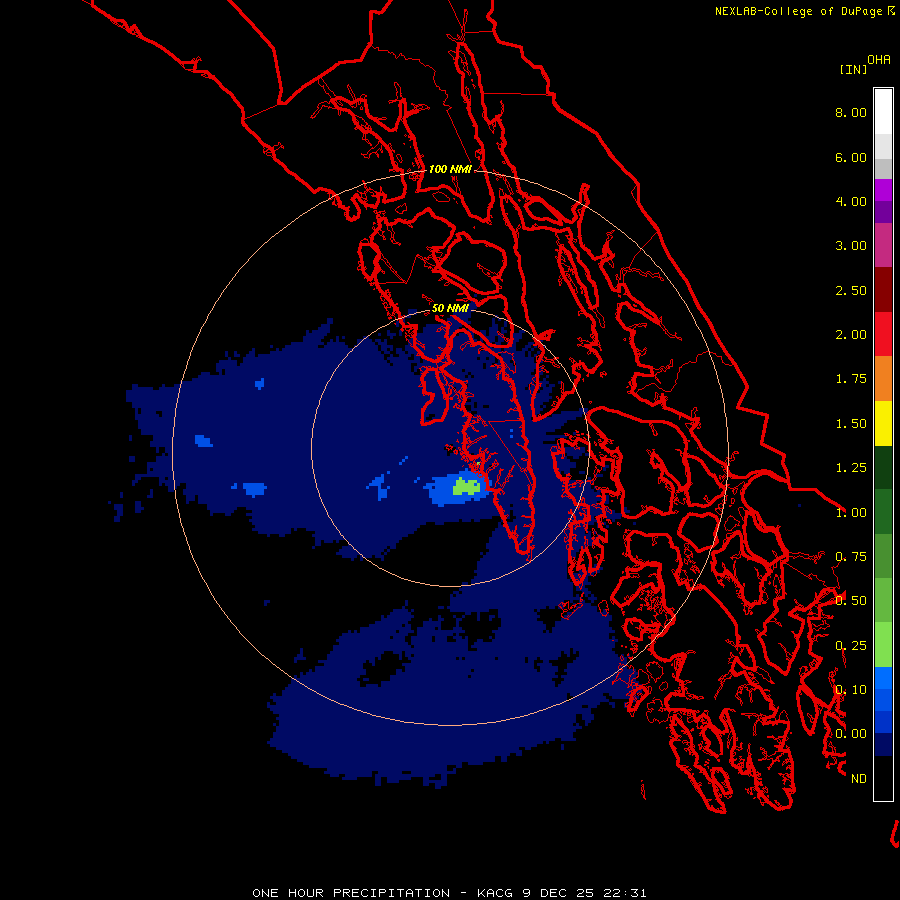Image resolution: width=900 pixels, height=900 pixels.
Task: Pick the orange swatch in color scale
Action: tap(883, 379)
